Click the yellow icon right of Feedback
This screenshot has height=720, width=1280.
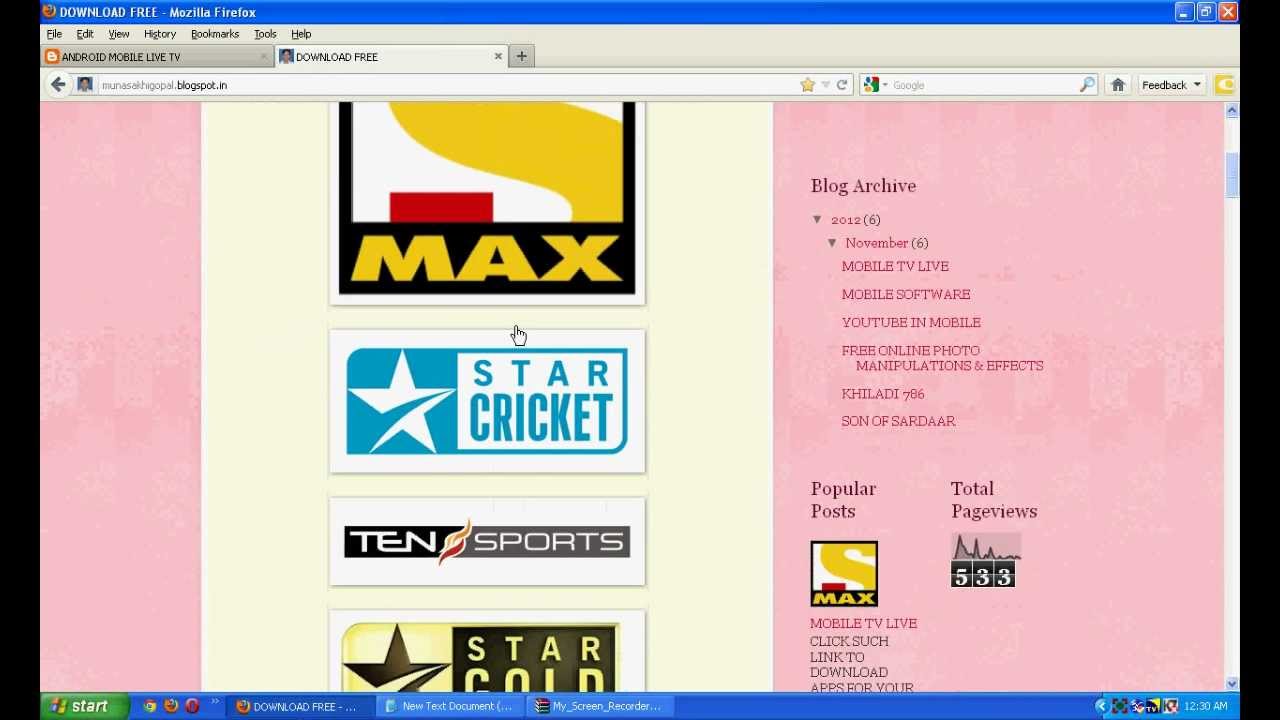pyautogui.click(x=1225, y=85)
